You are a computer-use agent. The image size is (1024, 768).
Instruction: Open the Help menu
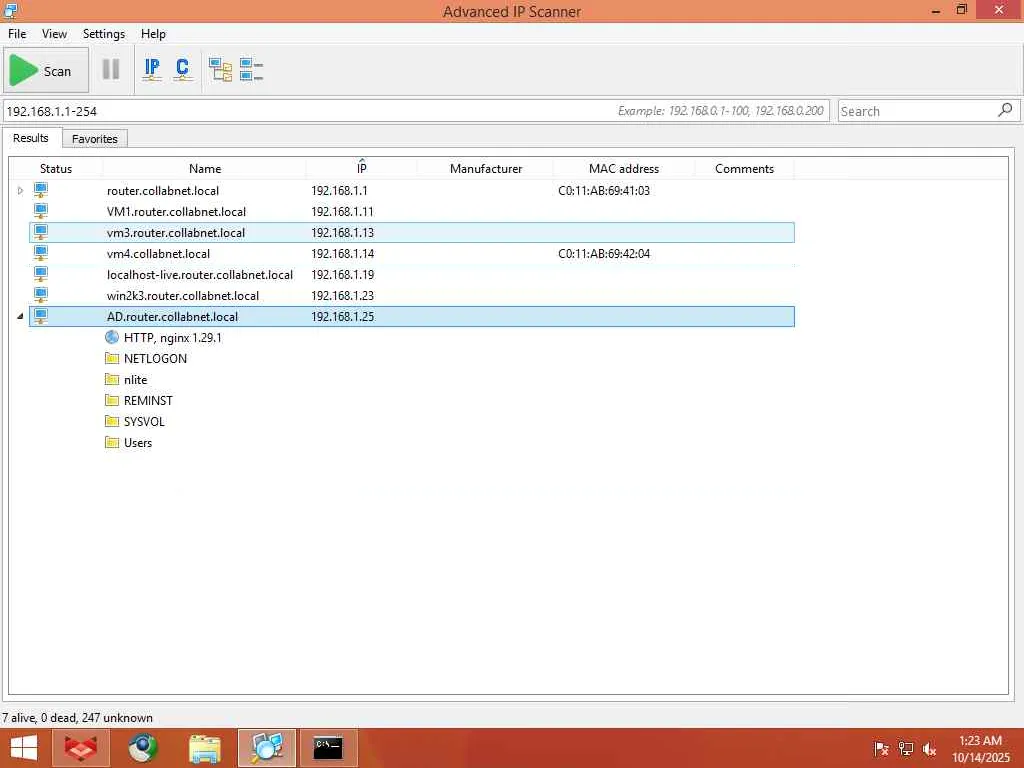click(153, 34)
